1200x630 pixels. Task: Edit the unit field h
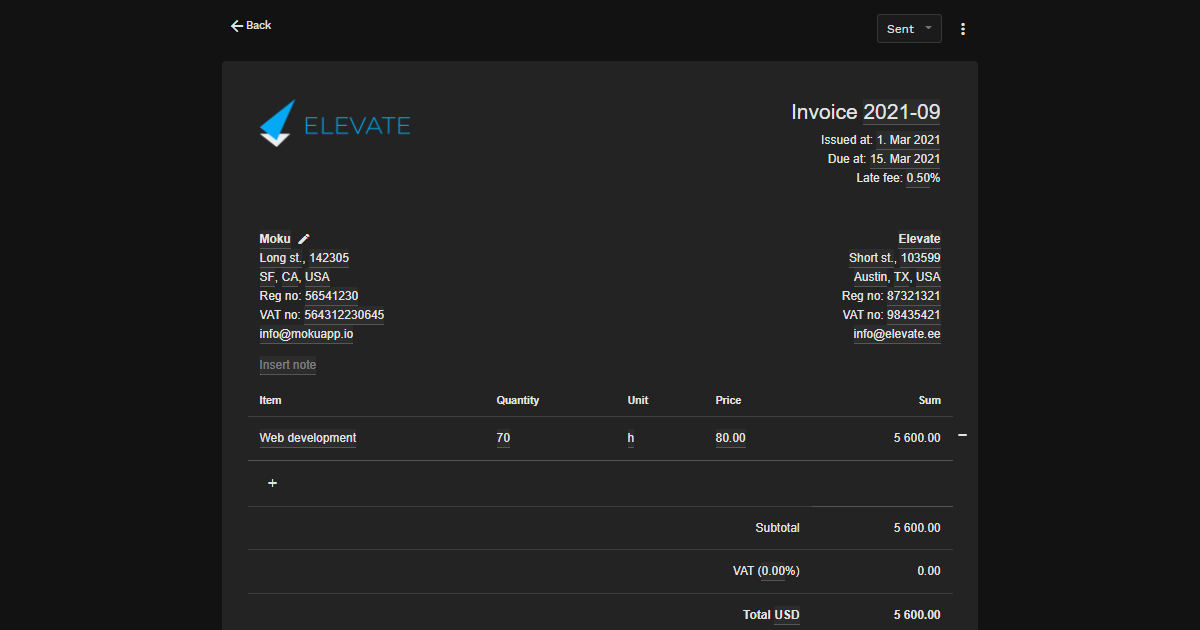[x=631, y=438]
